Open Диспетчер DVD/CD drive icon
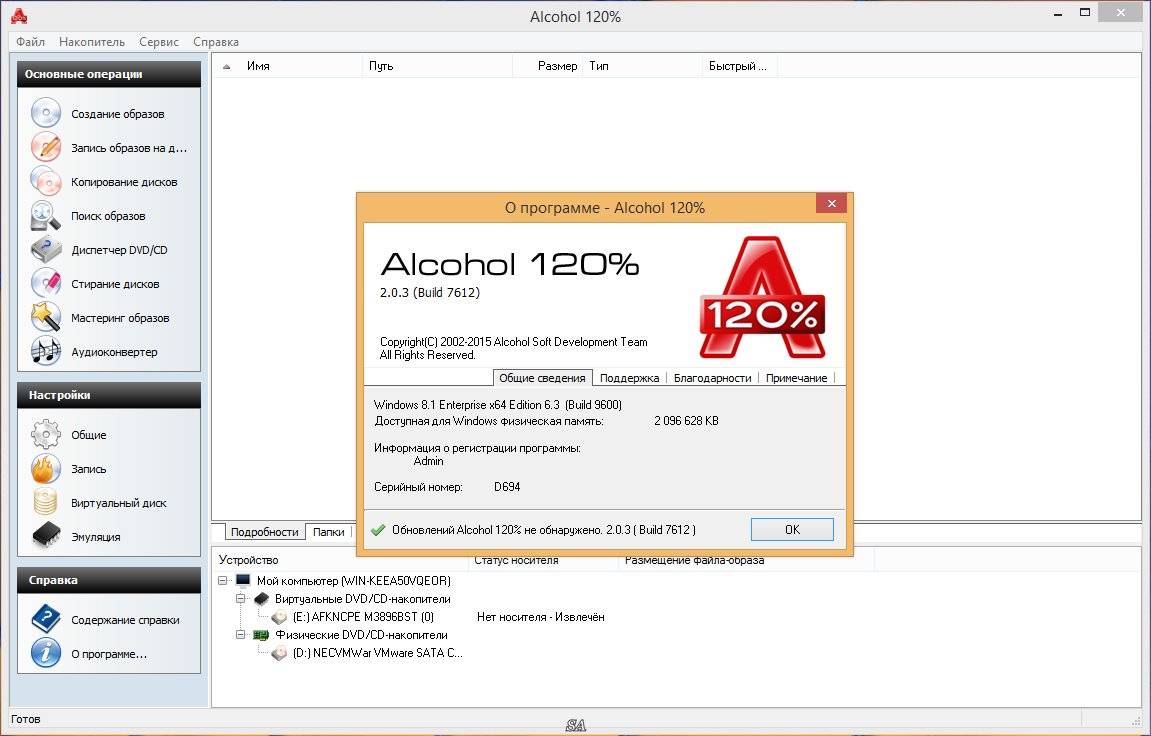 coord(46,249)
